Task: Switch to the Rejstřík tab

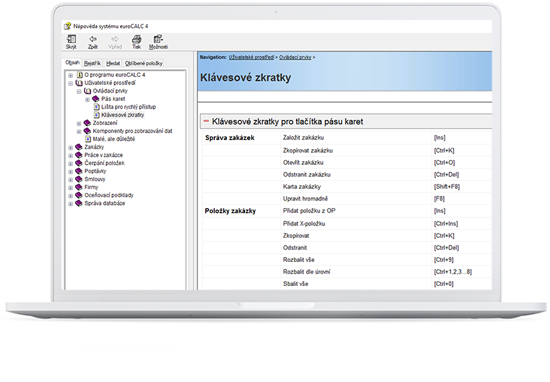Action: coord(93,63)
